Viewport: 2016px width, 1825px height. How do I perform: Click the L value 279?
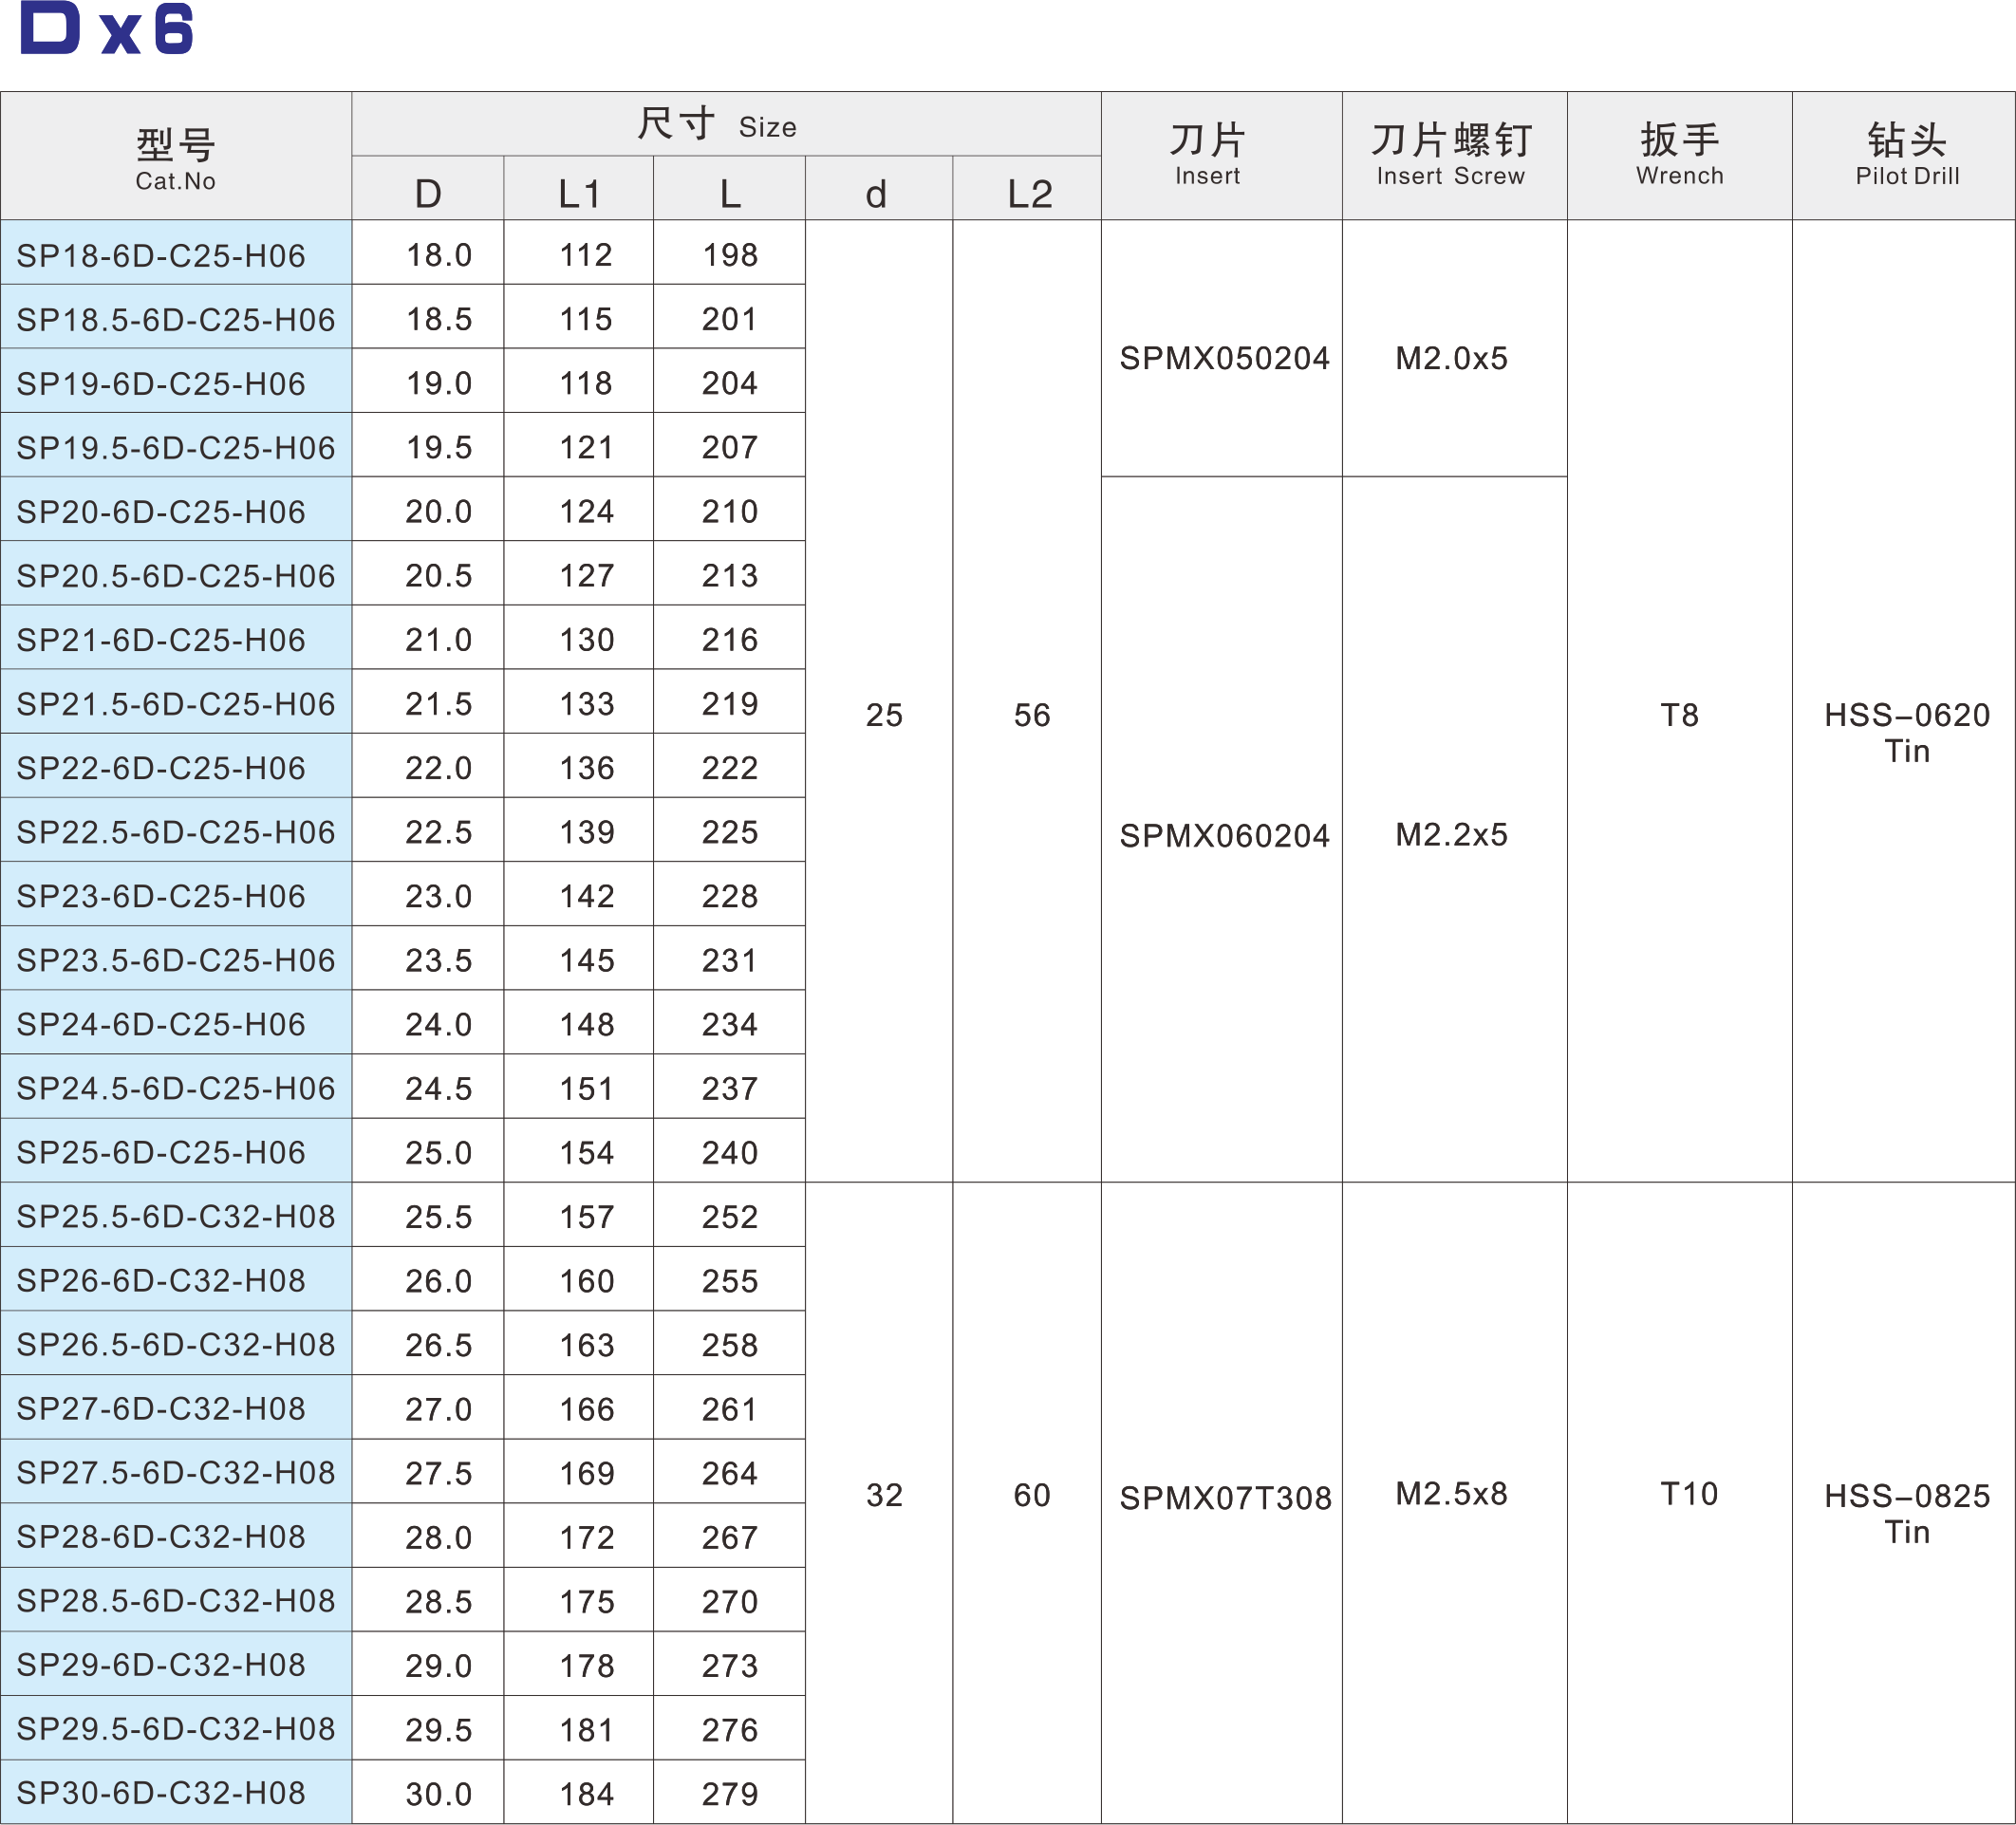coord(729,1792)
